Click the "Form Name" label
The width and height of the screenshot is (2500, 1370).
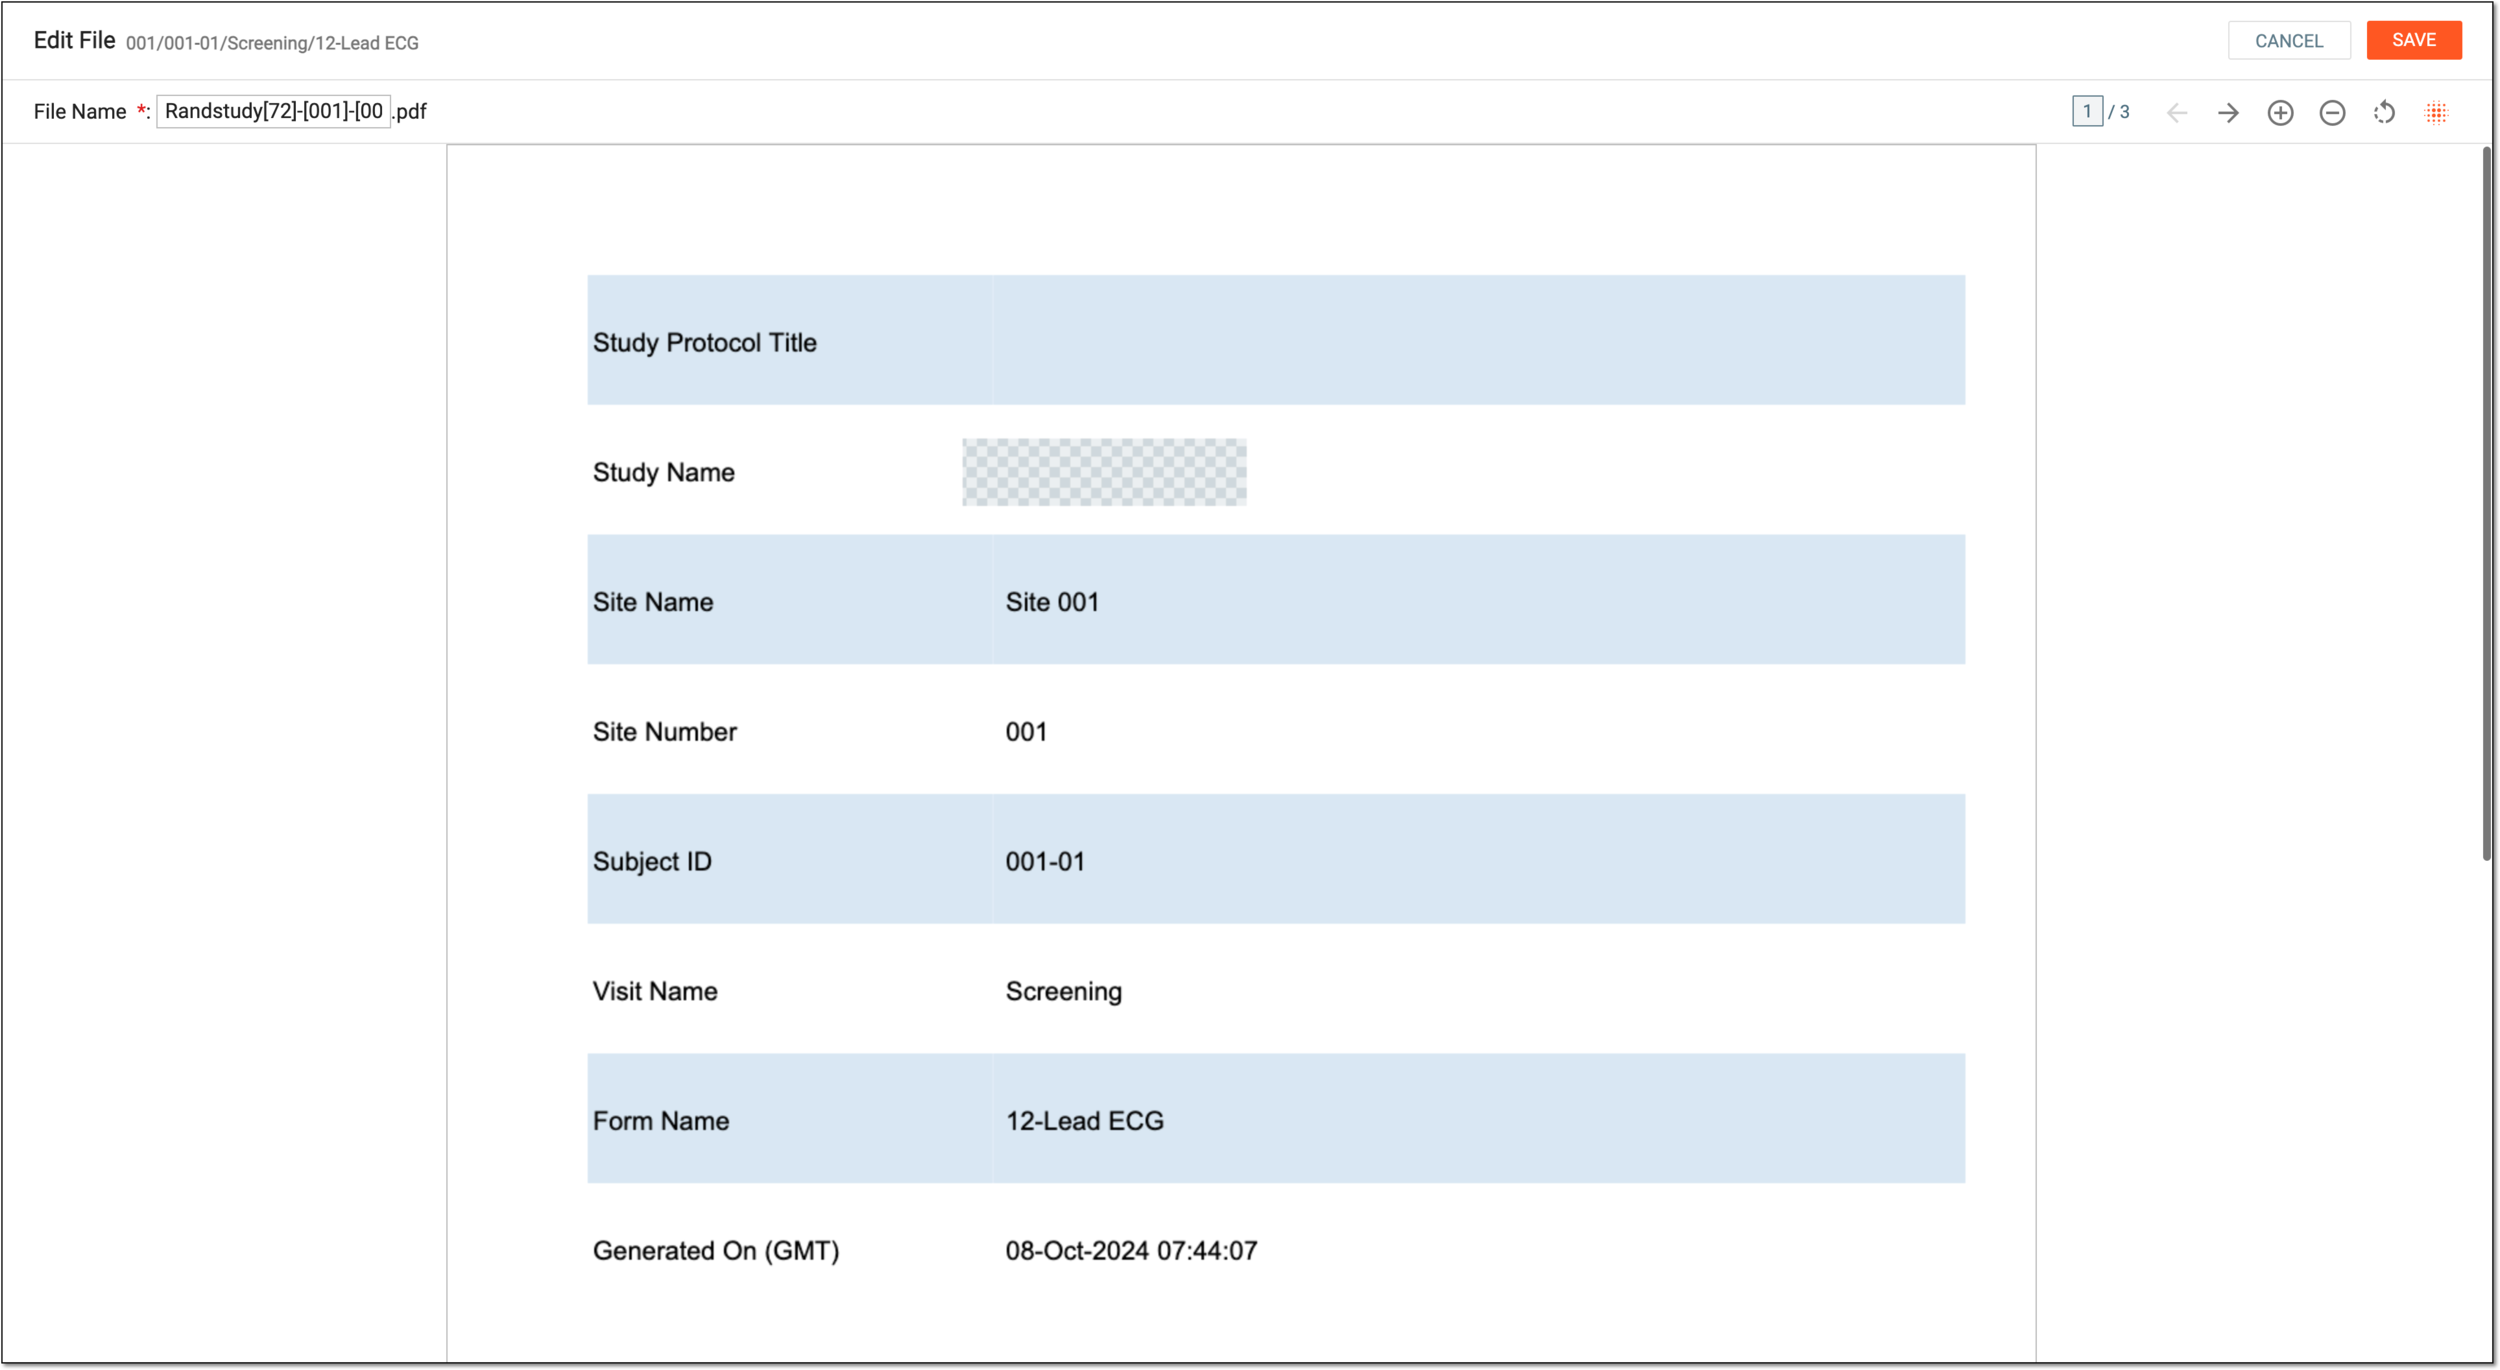(661, 1121)
